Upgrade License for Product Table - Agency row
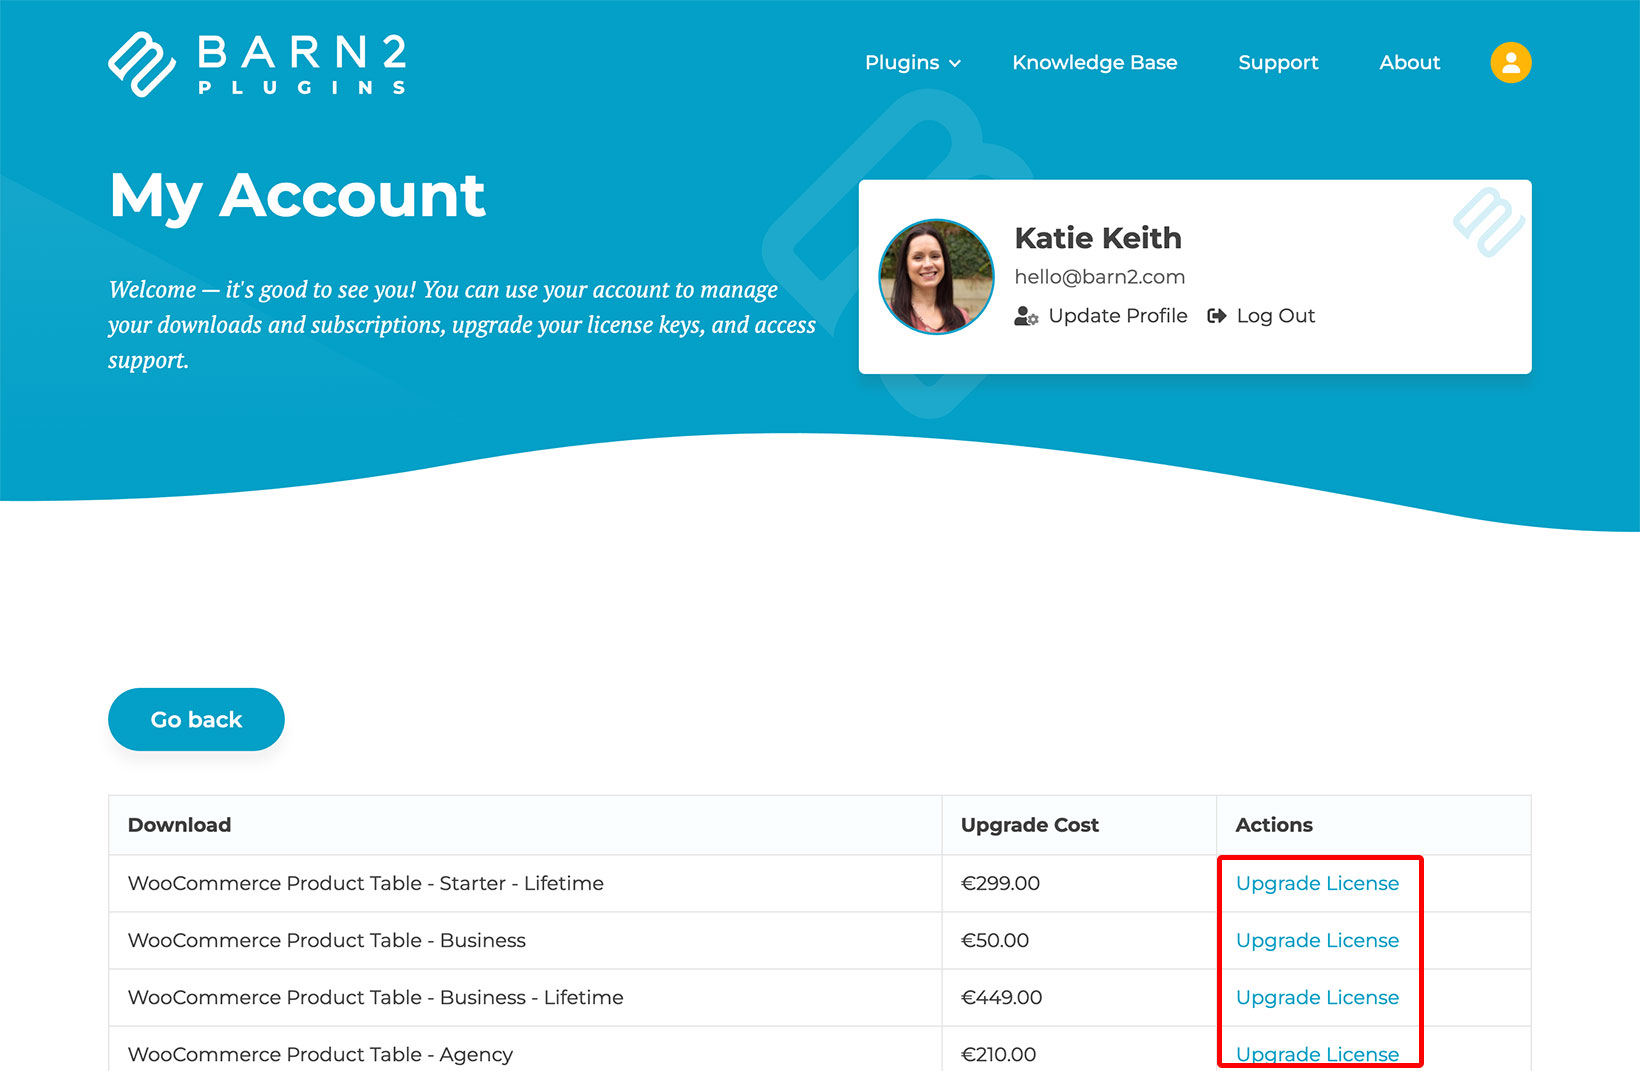 (x=1317, y=1054)
